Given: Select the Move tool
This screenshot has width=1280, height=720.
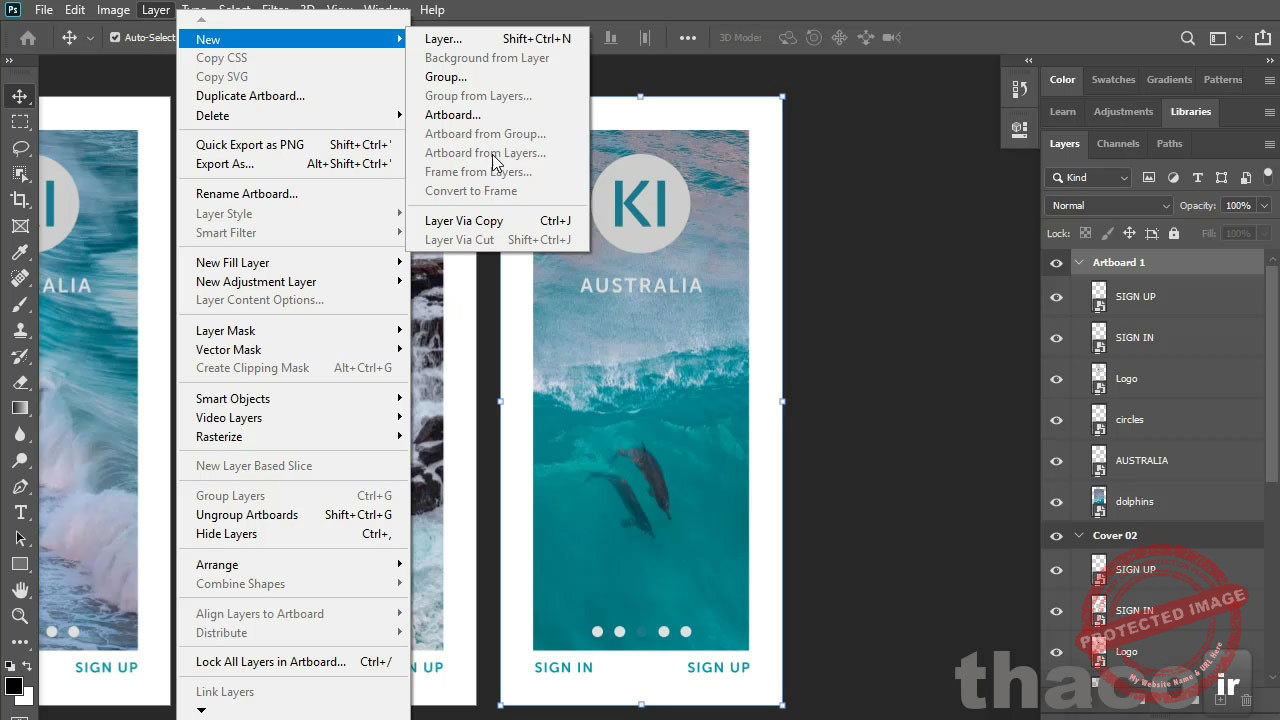Looking at the screenshot, I should (20, 97).
